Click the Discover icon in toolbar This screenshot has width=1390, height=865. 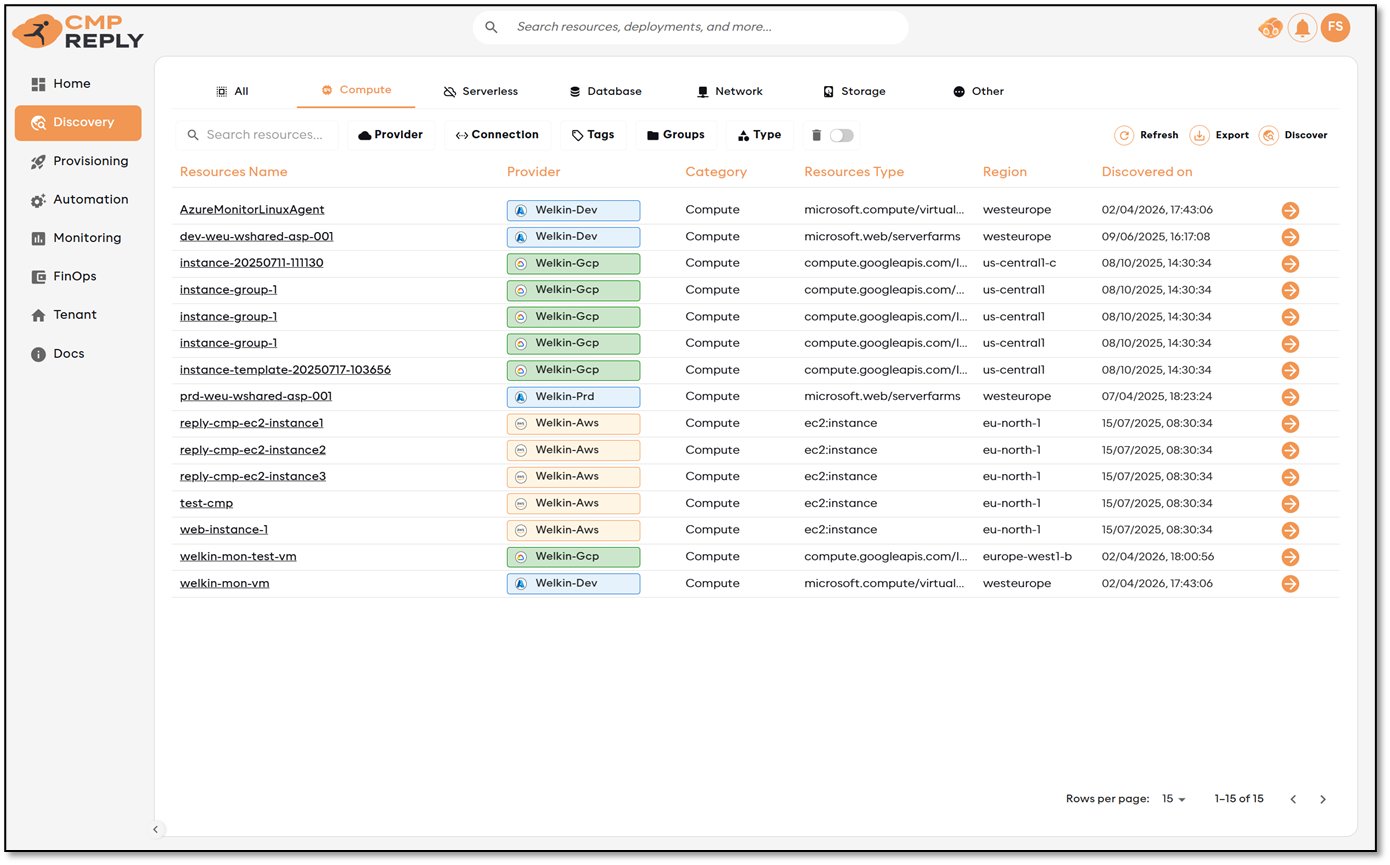tap(1269, 135)
